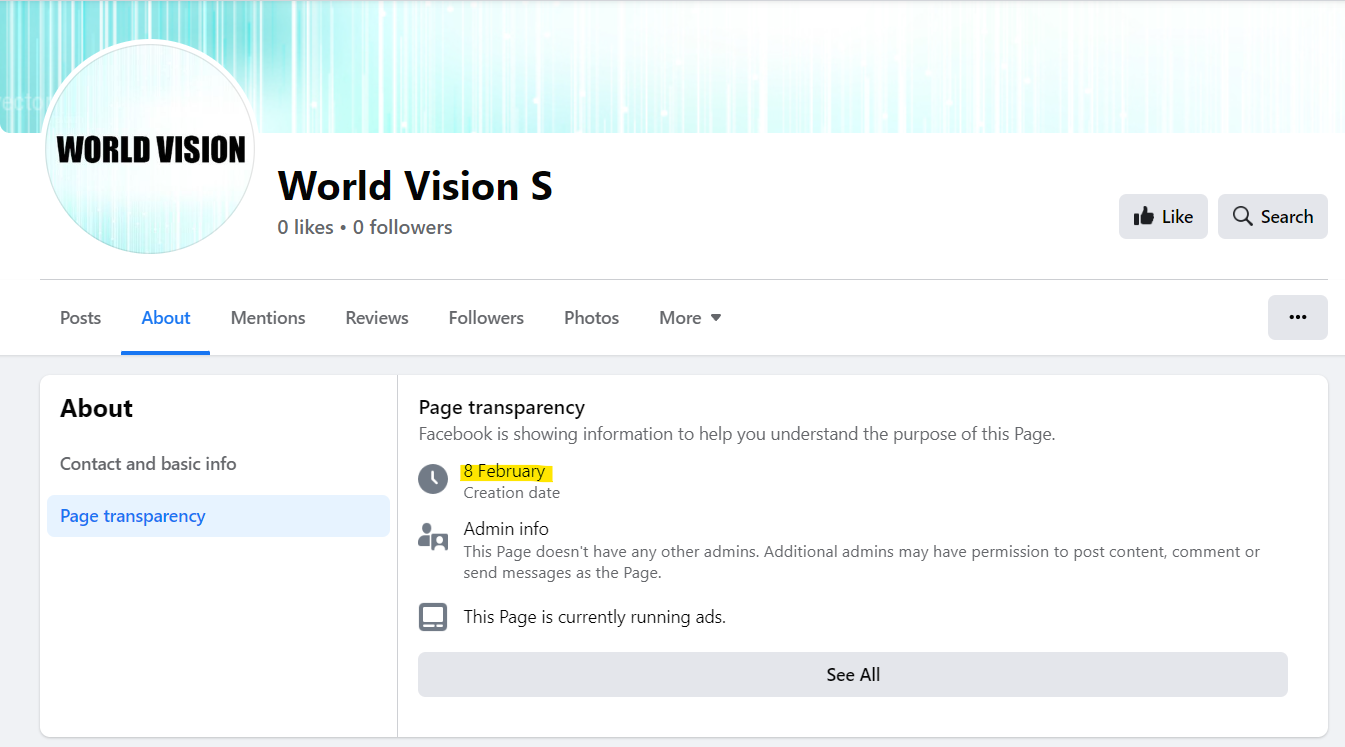Open the Mentions tab

click(268, 317)
